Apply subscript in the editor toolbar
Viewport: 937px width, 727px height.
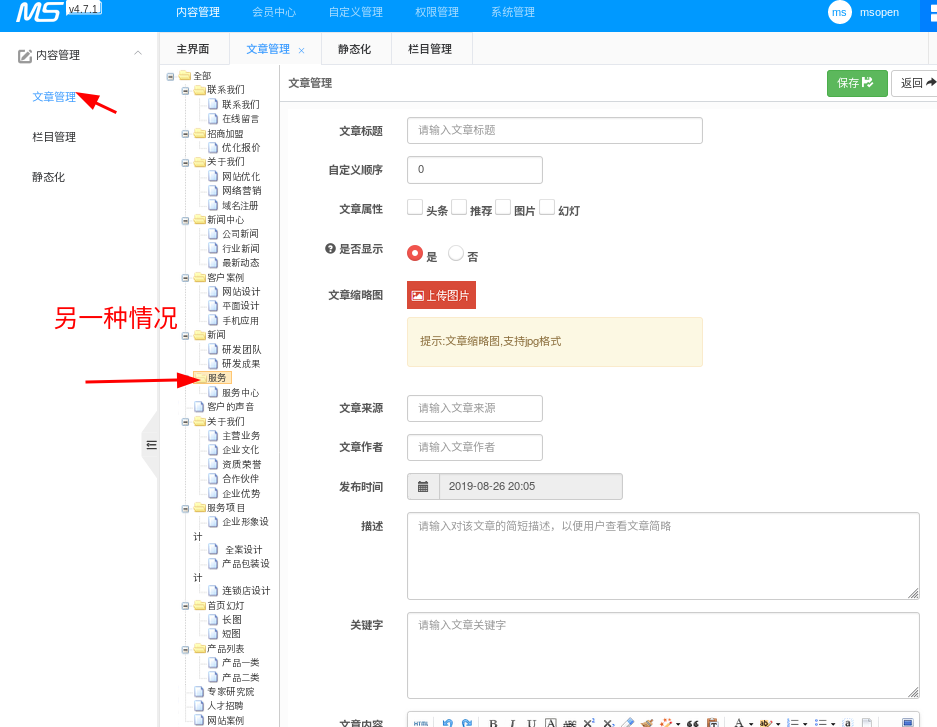[x=608, y=723]
